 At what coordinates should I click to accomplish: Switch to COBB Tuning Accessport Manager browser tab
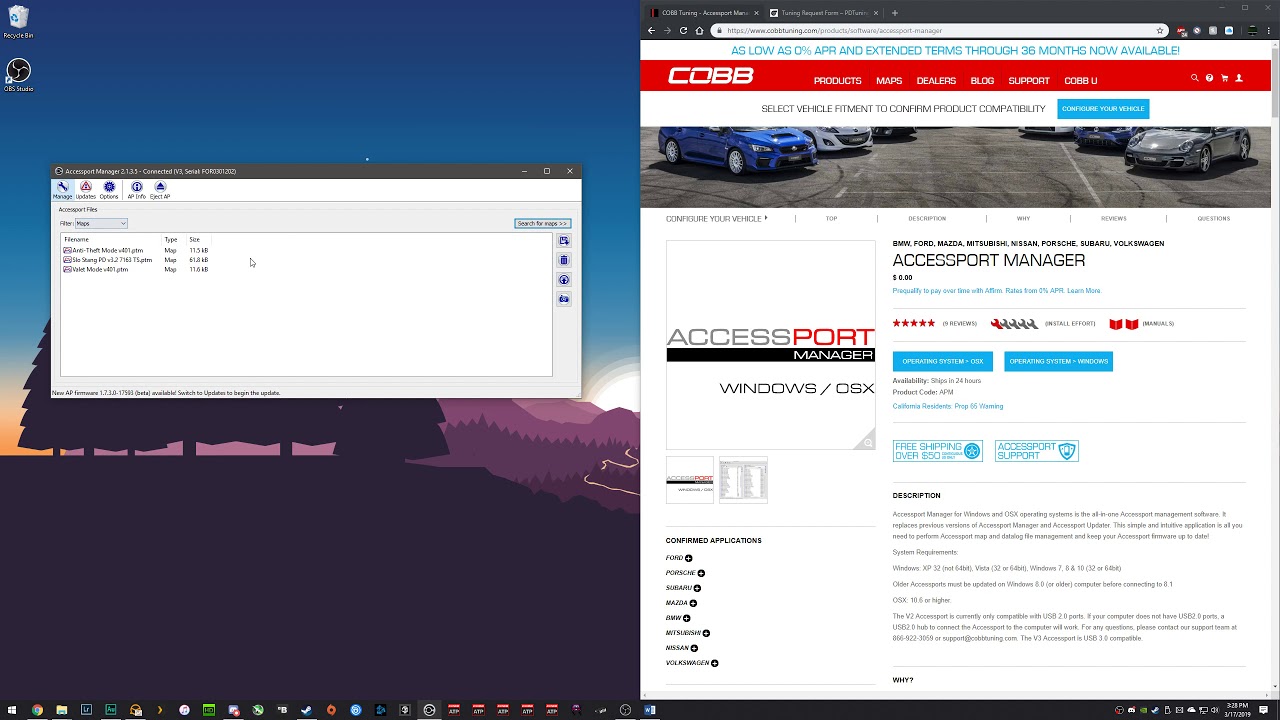(704, 13)
